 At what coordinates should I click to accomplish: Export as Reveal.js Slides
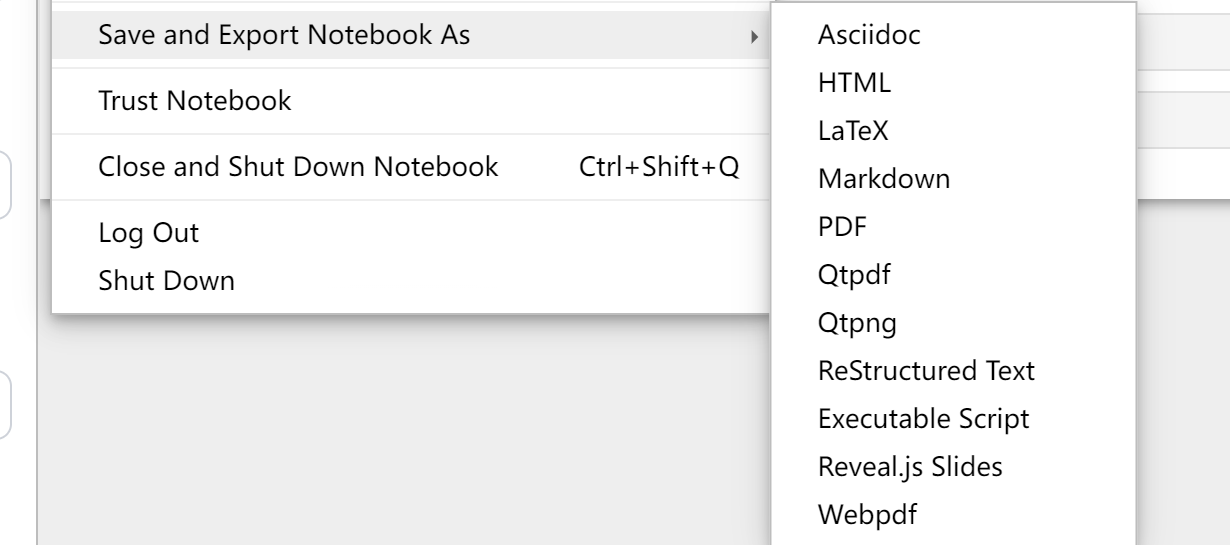[x=910, y=466]
